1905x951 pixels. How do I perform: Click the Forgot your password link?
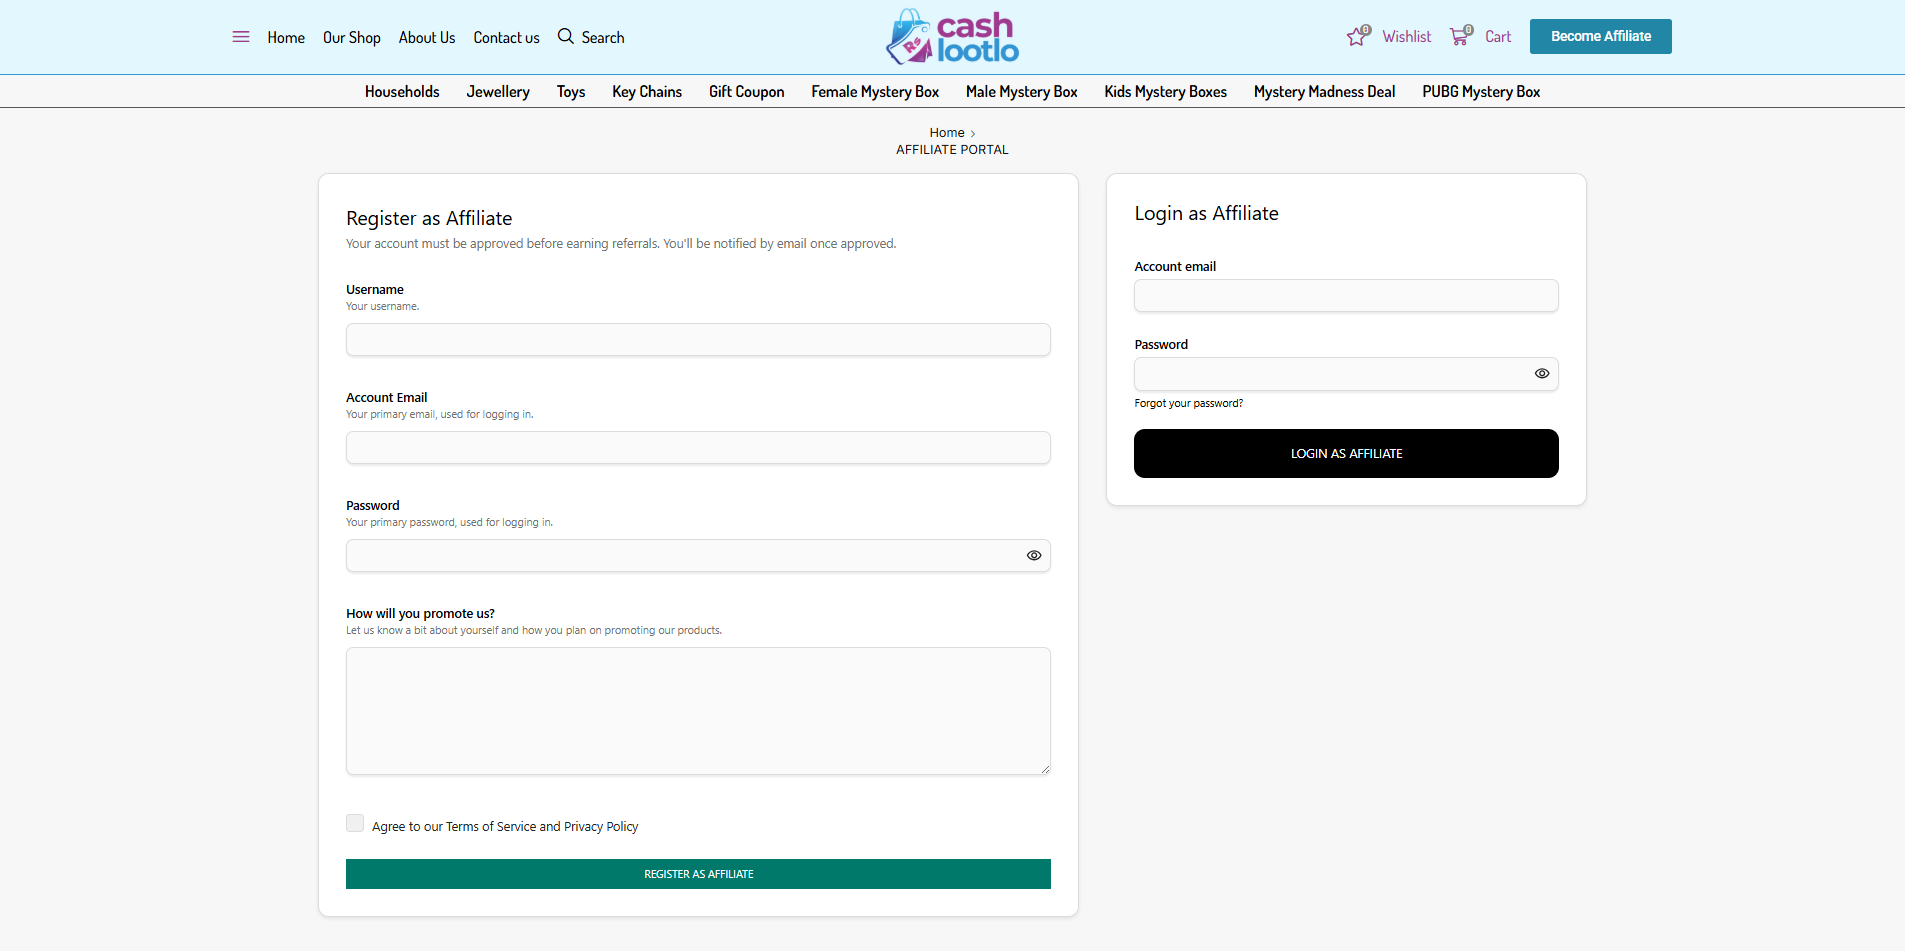coord(1188,404)
